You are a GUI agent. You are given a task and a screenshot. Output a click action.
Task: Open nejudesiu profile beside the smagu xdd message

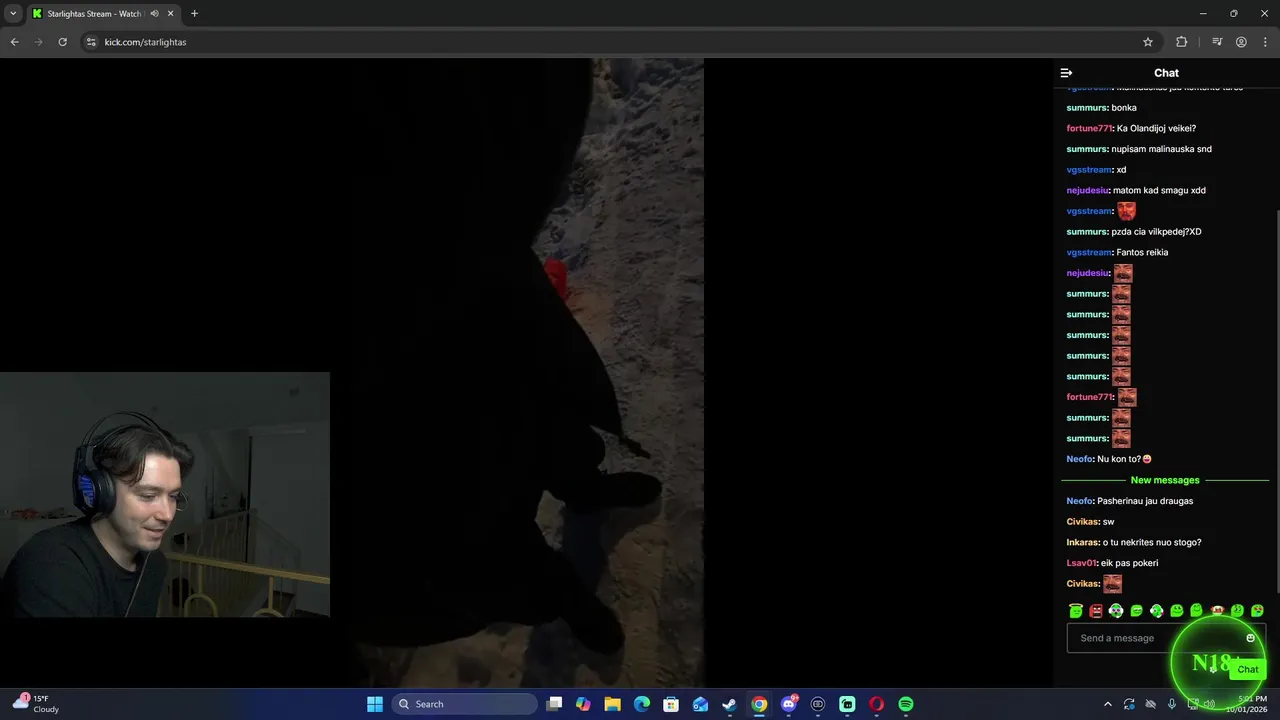pyautogui.click(x=1088, y=190)
